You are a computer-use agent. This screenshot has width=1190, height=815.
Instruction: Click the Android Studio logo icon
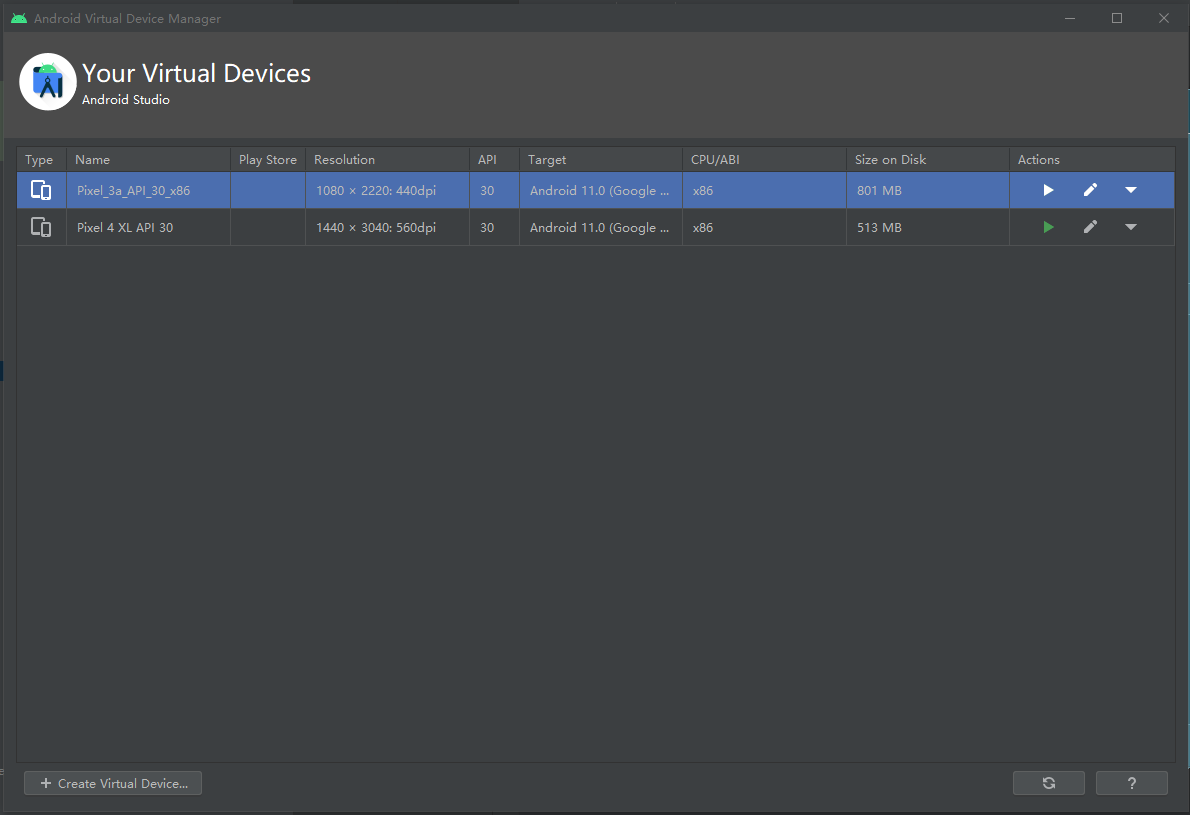click(47, 81)
